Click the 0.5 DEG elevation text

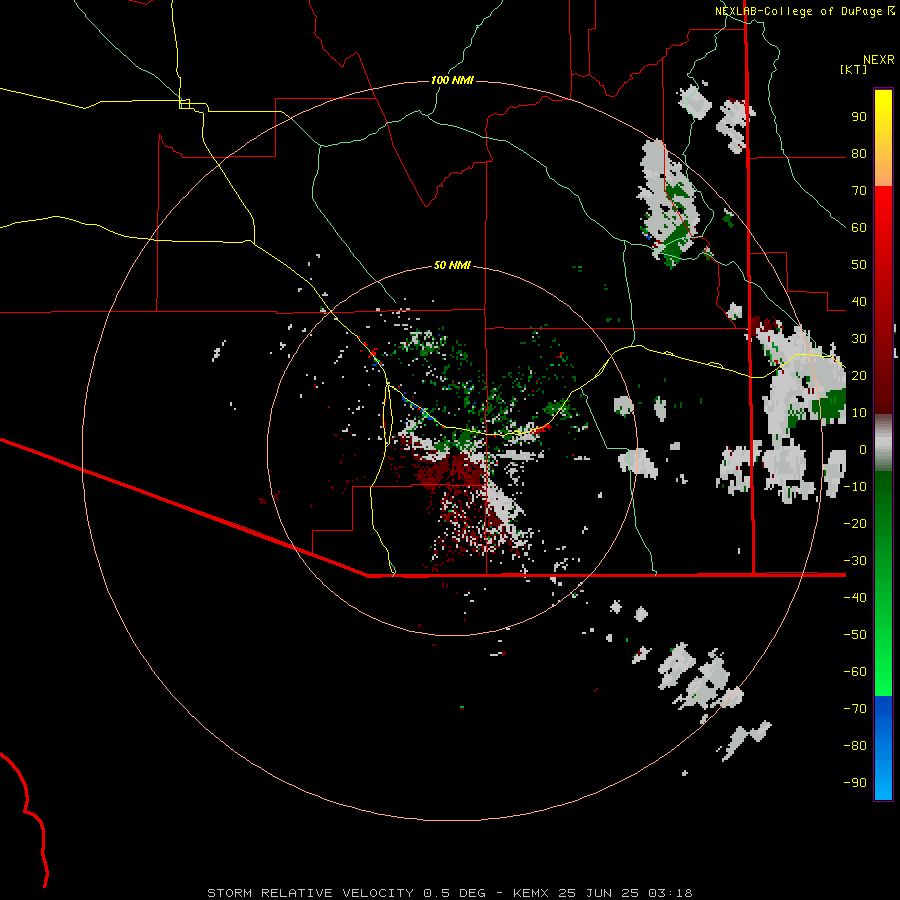click(455, 893)
